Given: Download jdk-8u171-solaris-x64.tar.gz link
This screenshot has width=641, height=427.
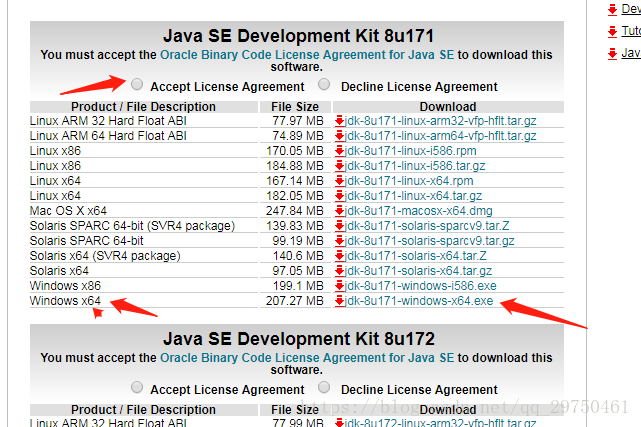Looking at the screenshot, I should coord(418,271).
